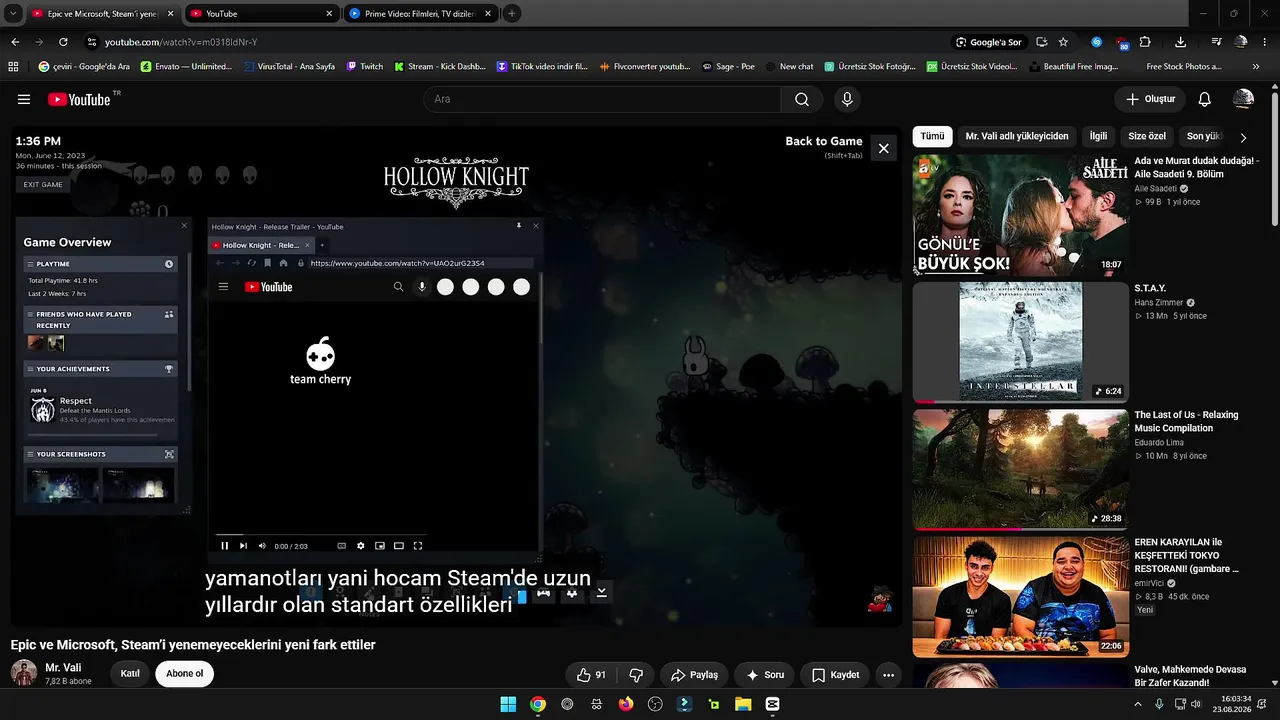Open the Eren Karayılan Tokyo video thumbnail
Image resolution: width=1280 pixels, height=720 pixels.
(1020, 597)
